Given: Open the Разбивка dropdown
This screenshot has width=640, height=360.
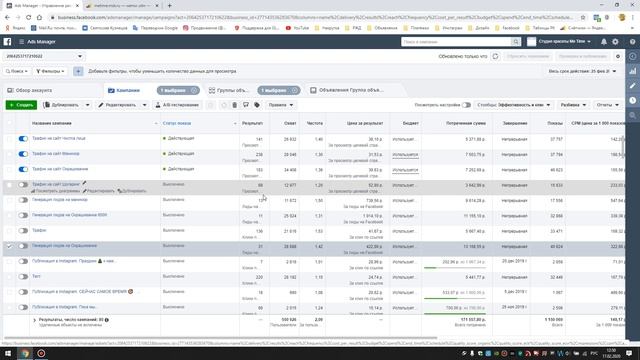Looking at the screenshot, I should click(573, 105).
